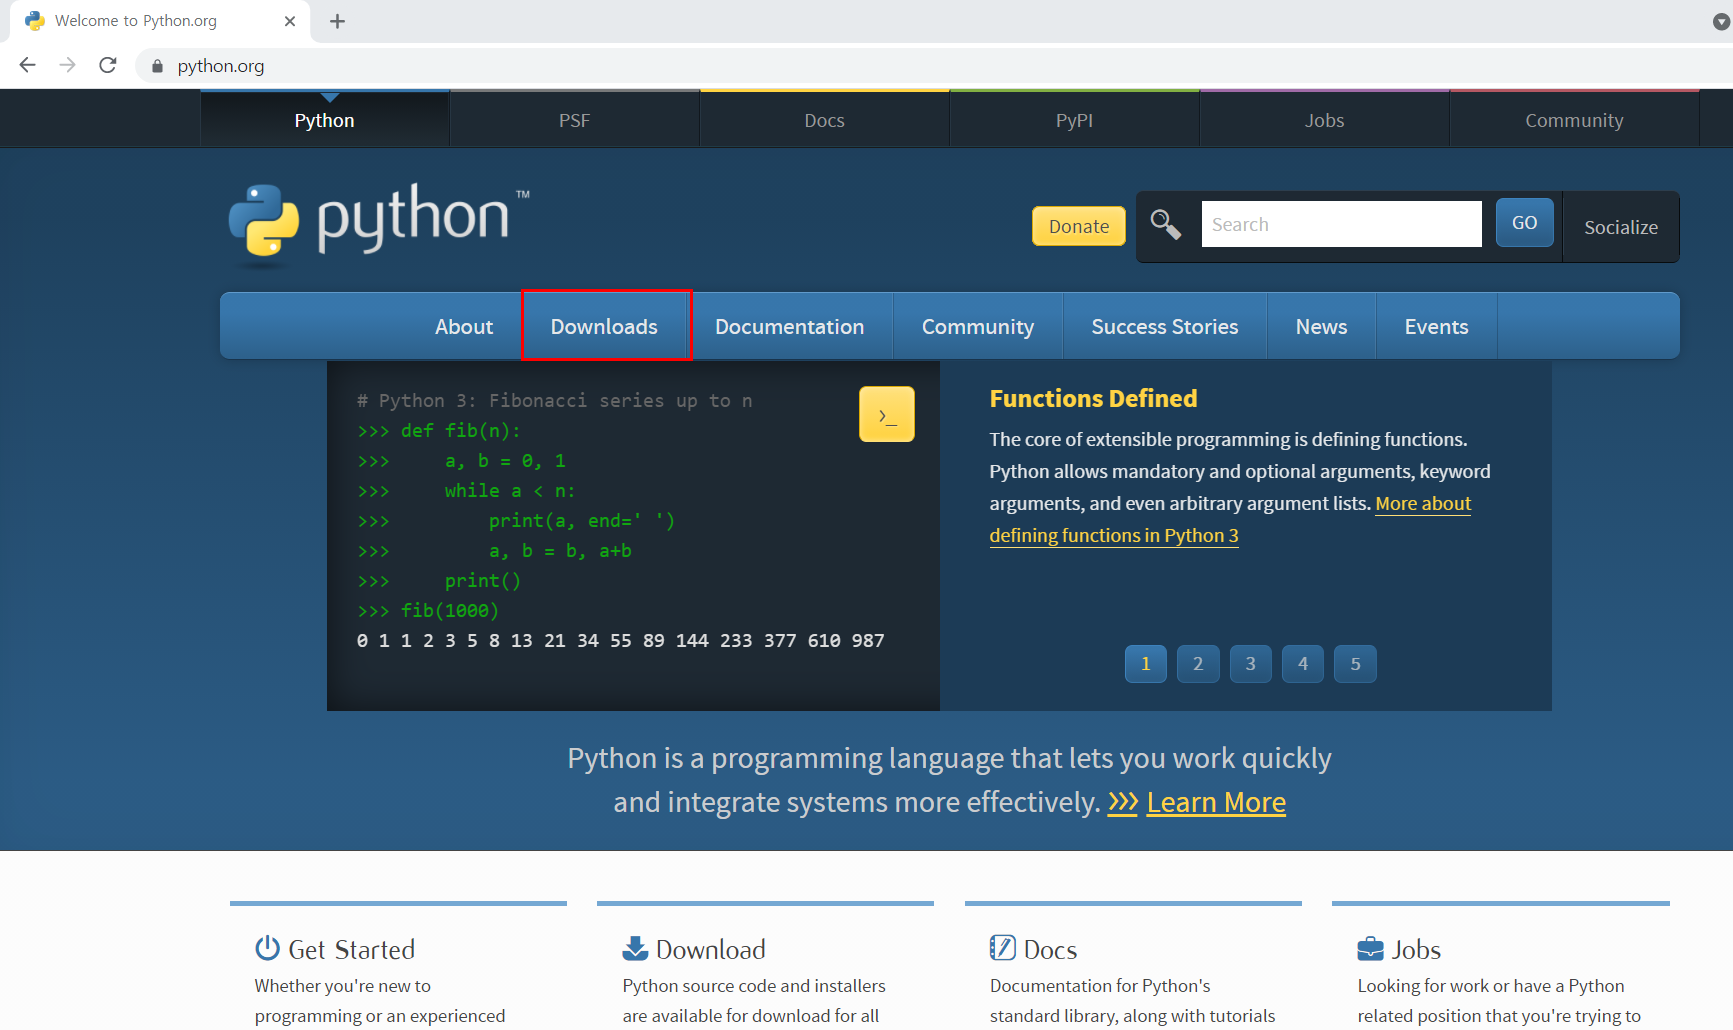This screenshot has width=1733, height=1030.
Task: Click the Donate button
Action: coord(1079,226)
